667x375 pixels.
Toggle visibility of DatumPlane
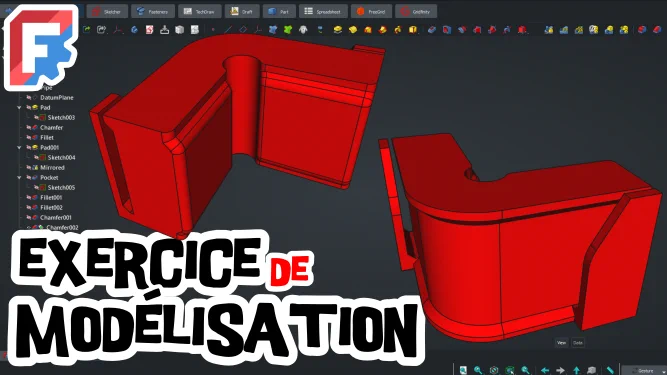29,98
